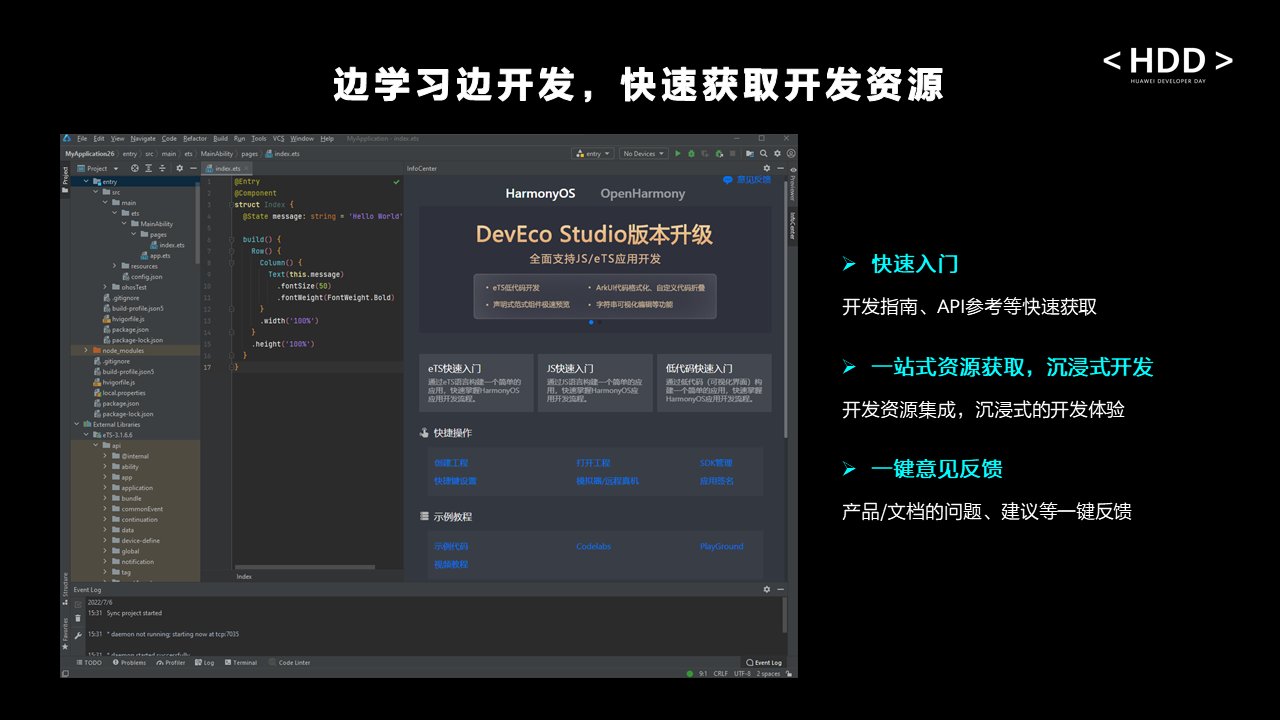Click the Codelabs link
This screenshot has width=1280, height=720.
593,546
